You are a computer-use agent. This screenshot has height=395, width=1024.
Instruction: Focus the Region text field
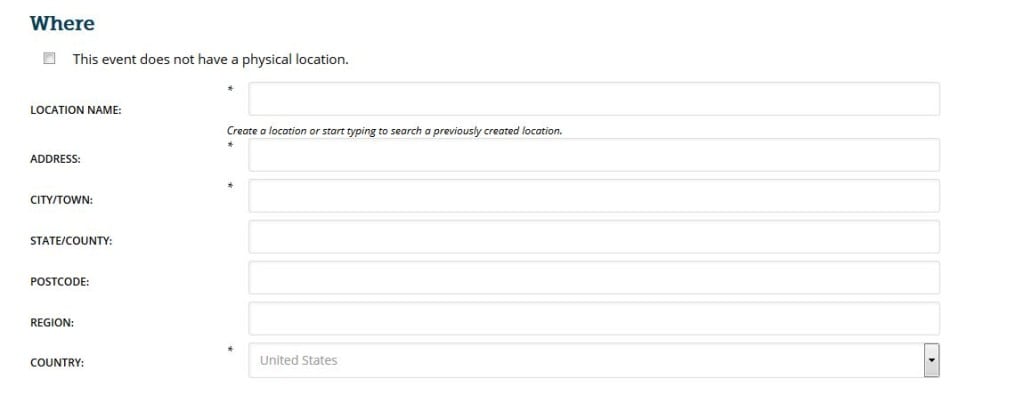[x=594, y=319]
